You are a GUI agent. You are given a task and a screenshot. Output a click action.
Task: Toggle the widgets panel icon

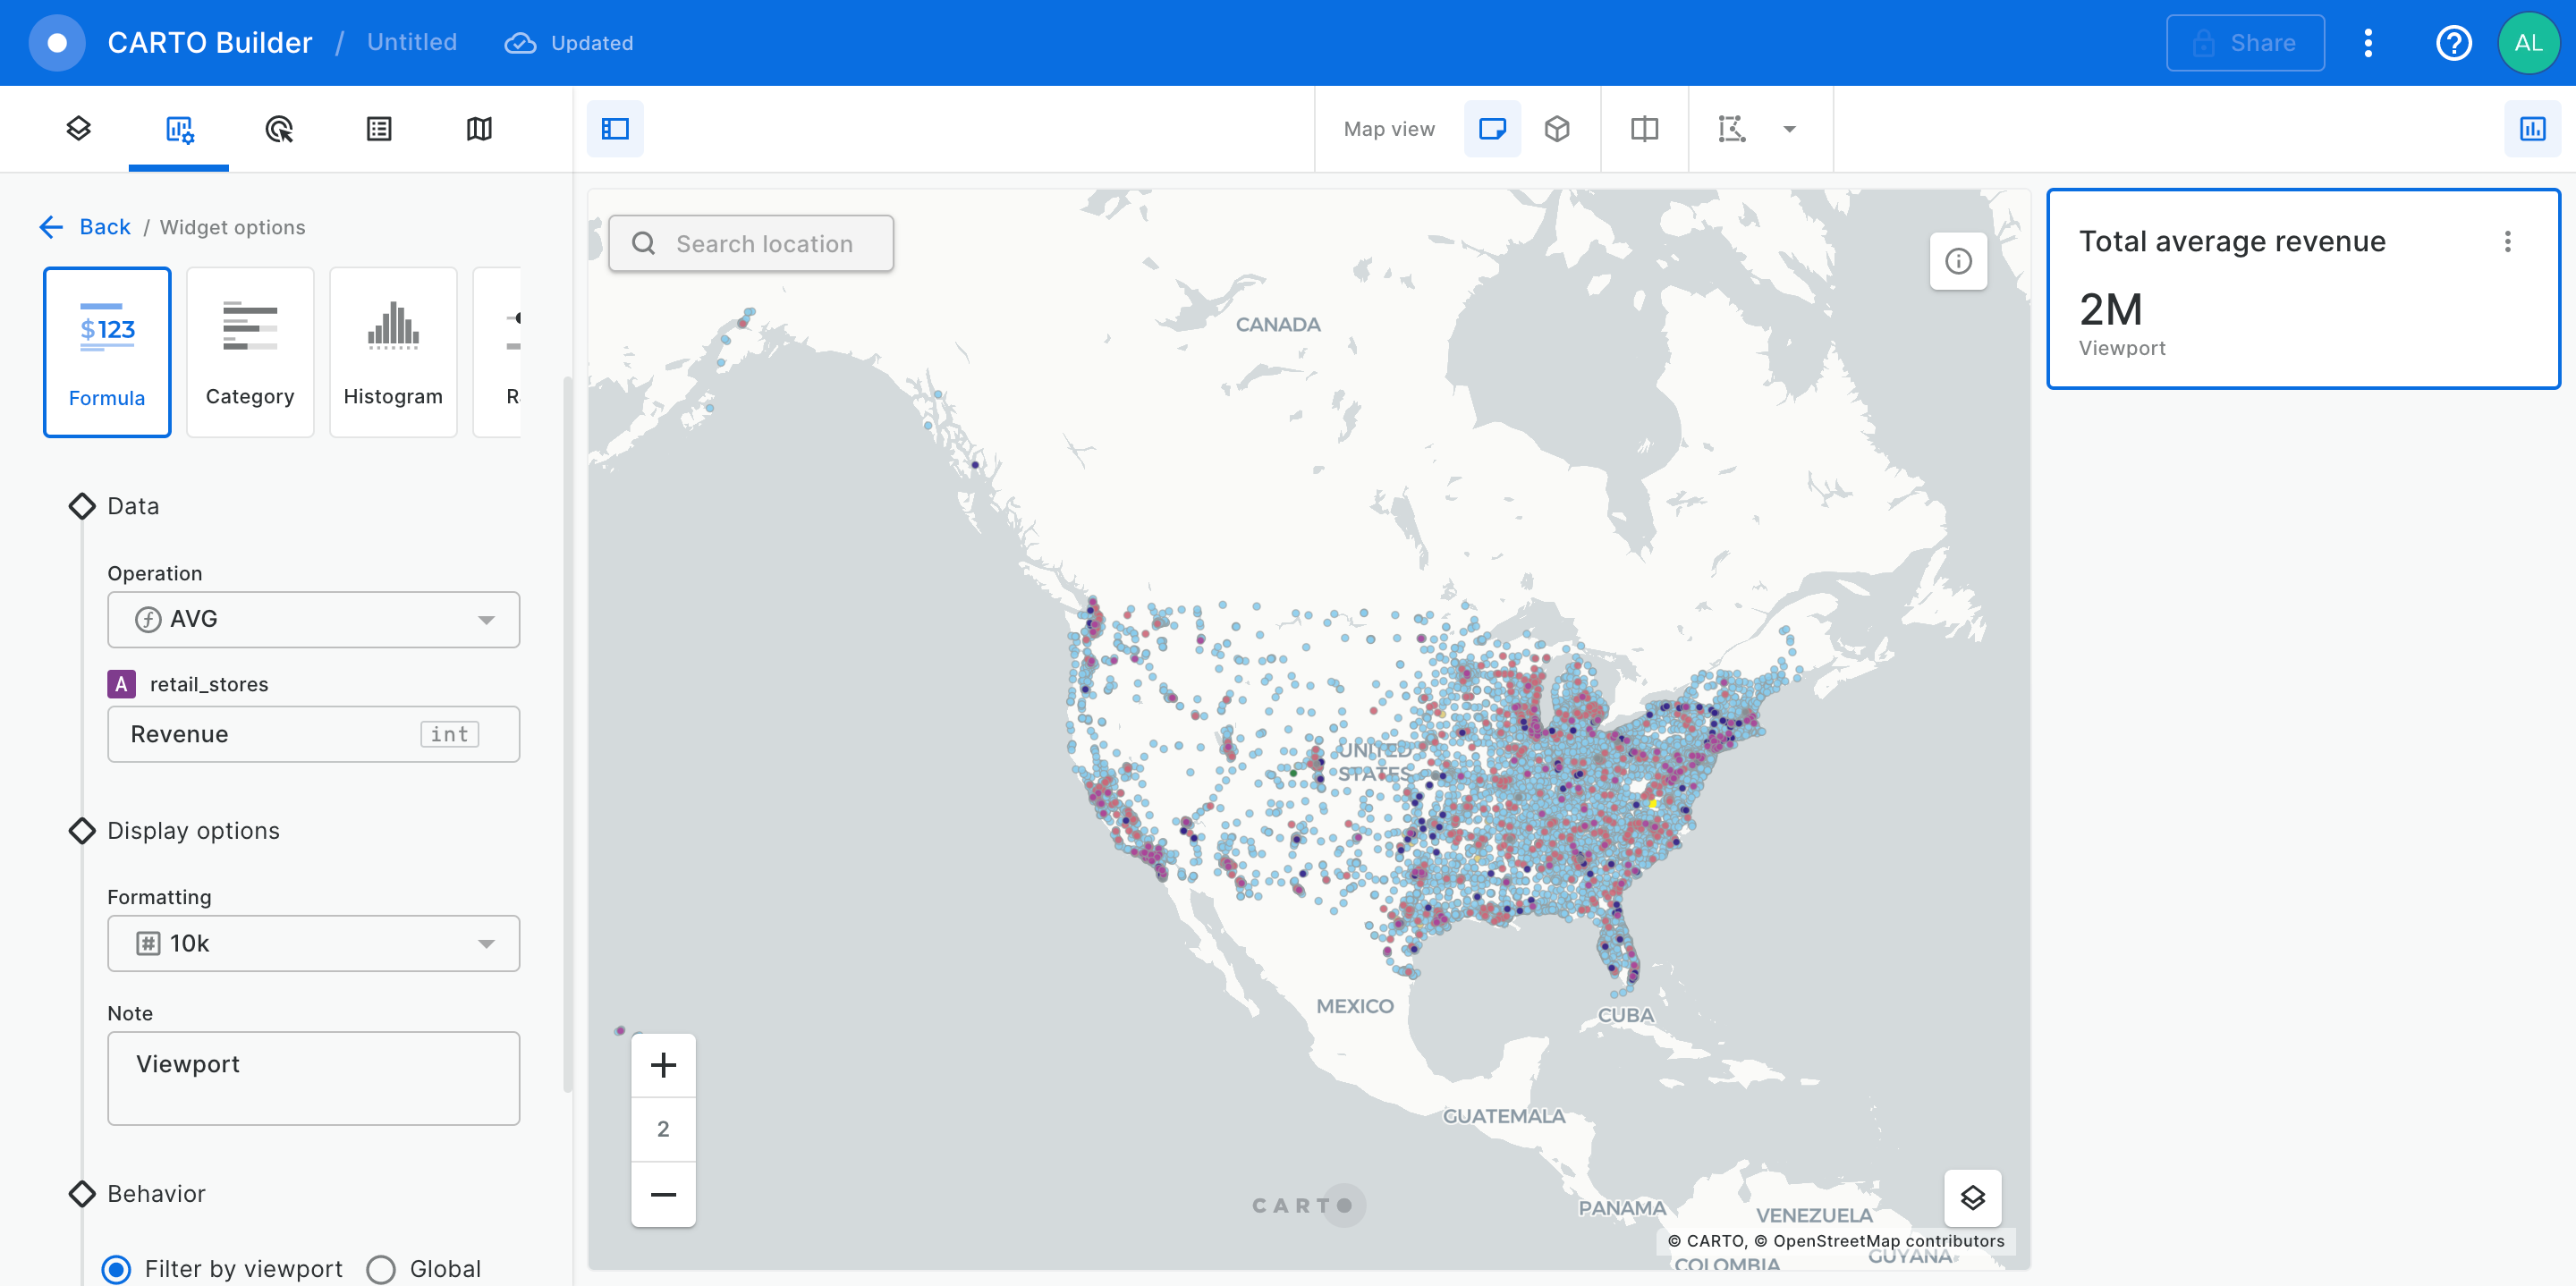point(2532,129)
